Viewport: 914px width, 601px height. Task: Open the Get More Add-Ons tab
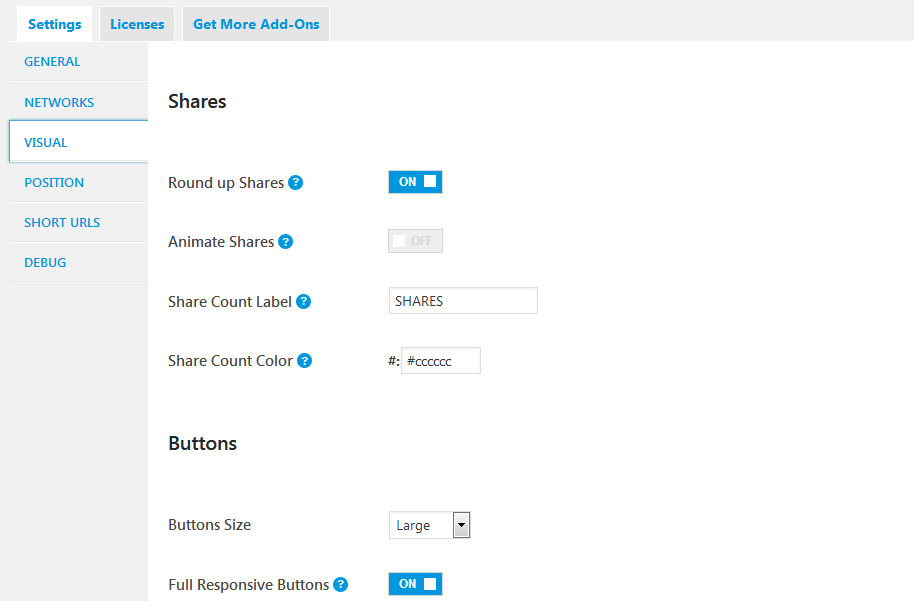point(256,24)
